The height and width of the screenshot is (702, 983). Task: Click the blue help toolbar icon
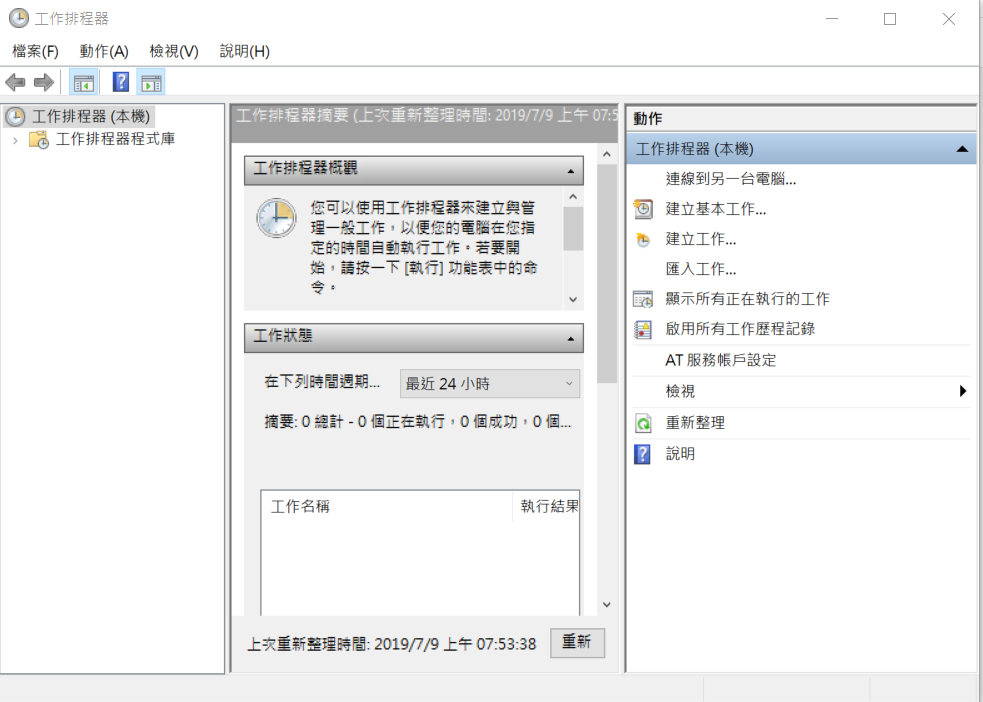coord(120,82)
